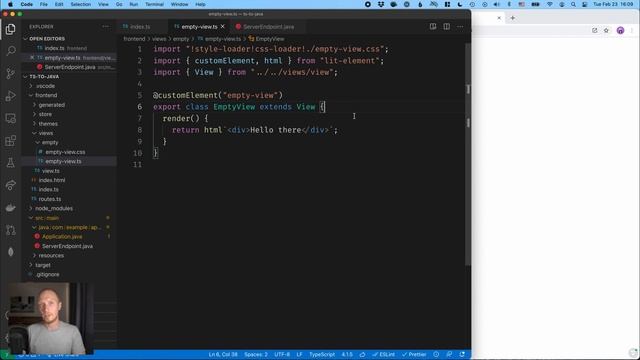Expand the node_modules folder
The width and height of the screenshot is (640, 360).
pyautogui.click(x=54, y=208)
